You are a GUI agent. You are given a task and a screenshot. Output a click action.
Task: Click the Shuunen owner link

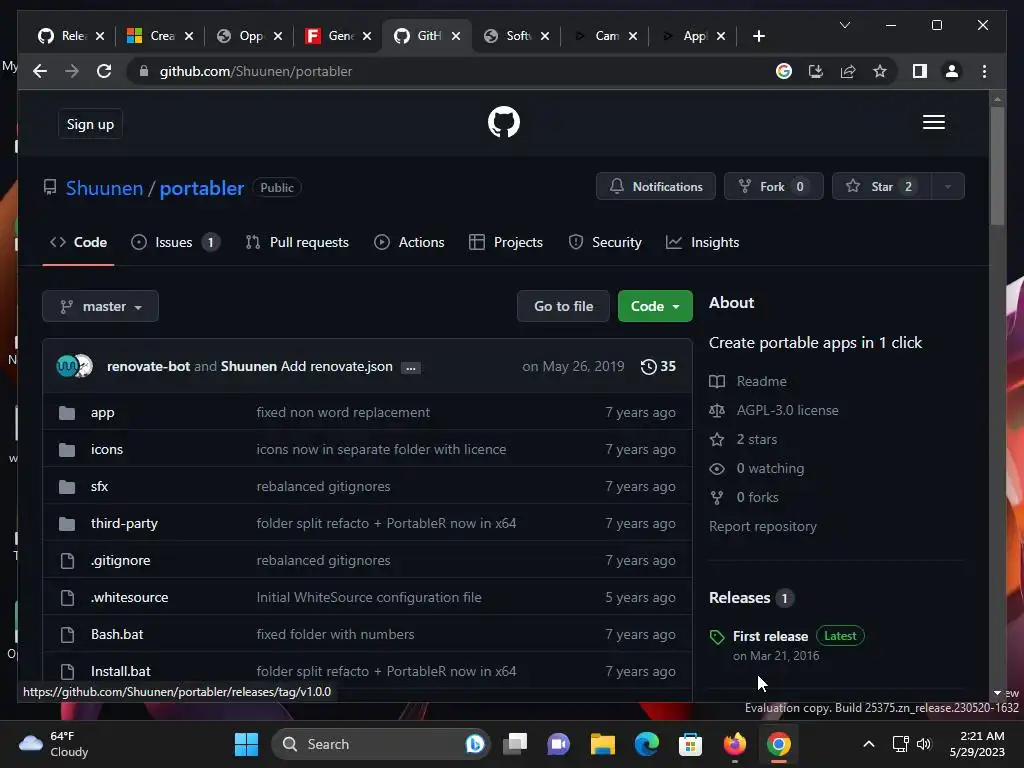(x=104, y=188)
